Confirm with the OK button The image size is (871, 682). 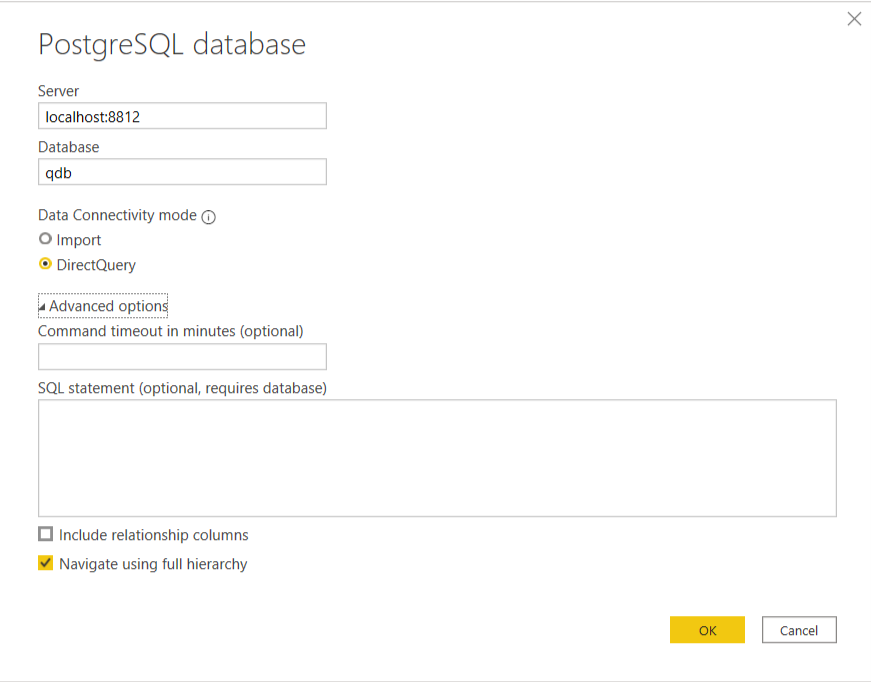coord(707,630)
